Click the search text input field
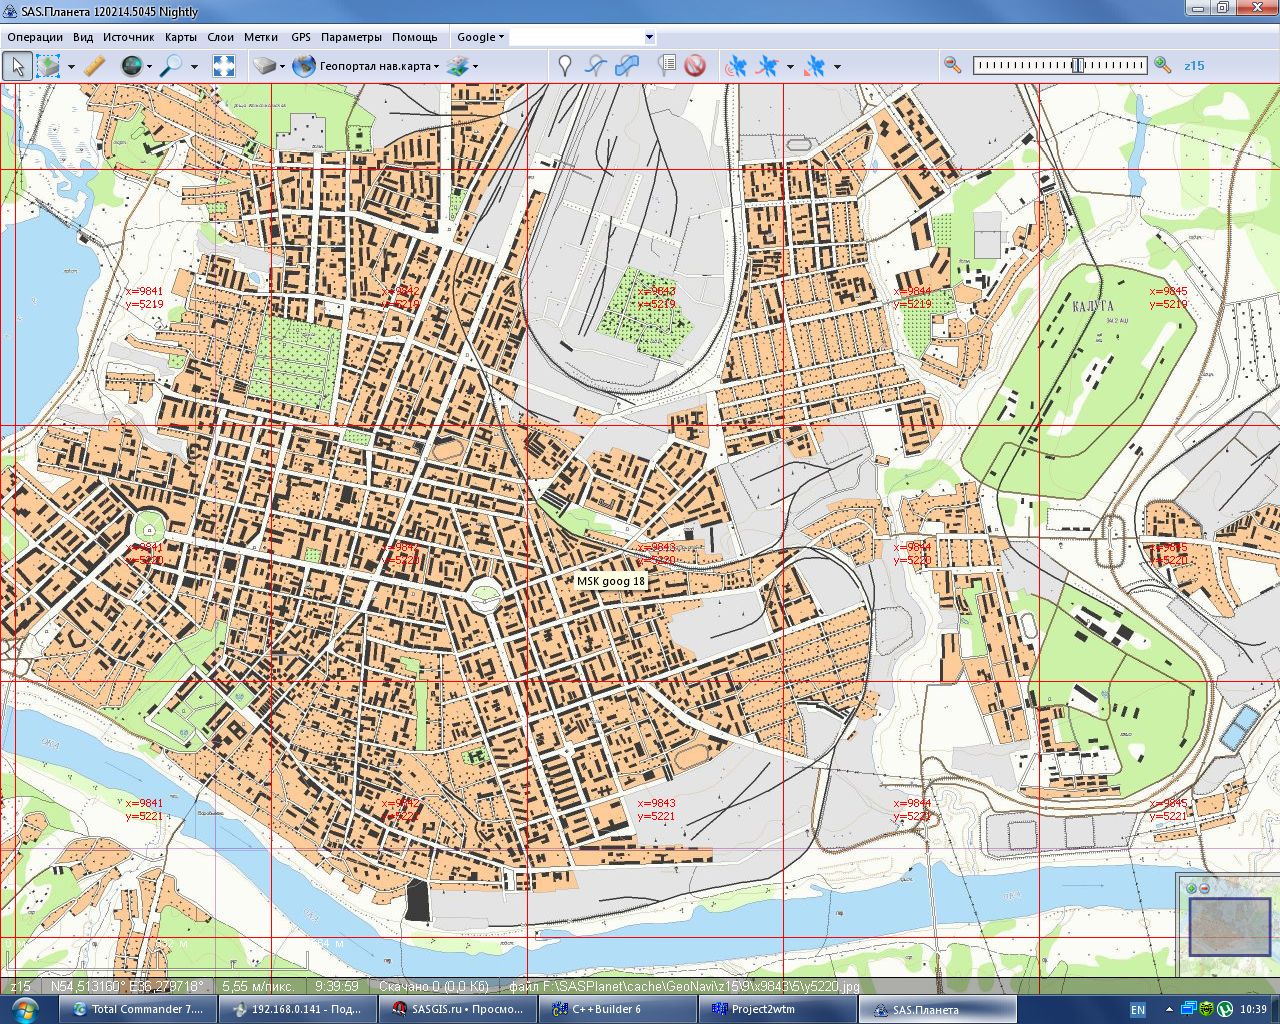 (x=577, y=37)
